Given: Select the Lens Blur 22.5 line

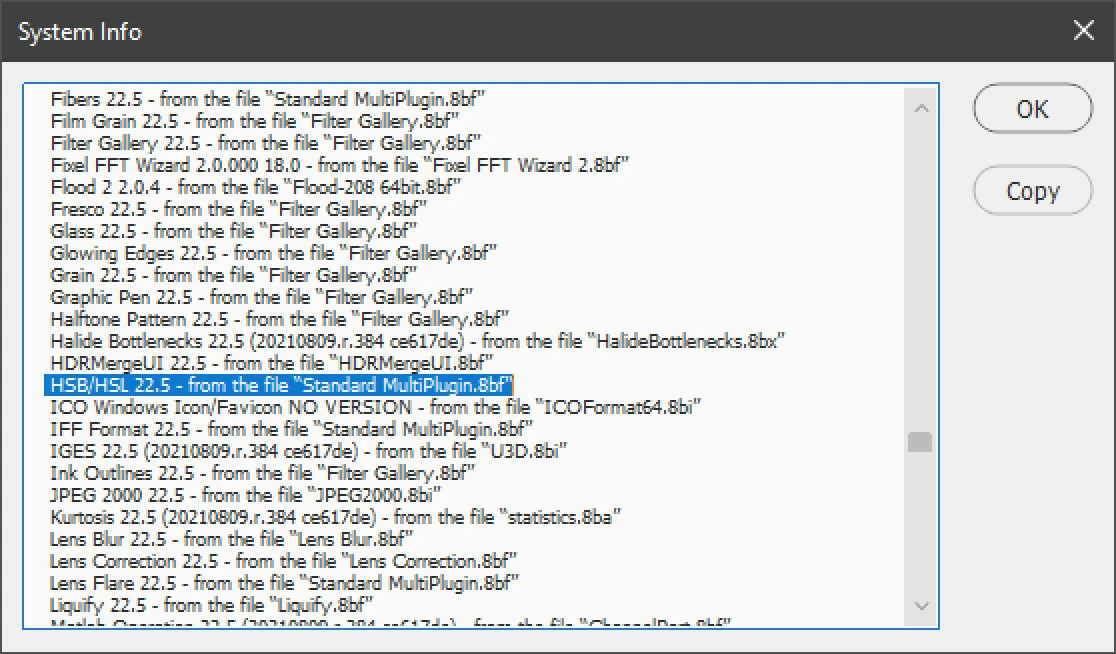Looking at the screenshot, I should 232,539.
